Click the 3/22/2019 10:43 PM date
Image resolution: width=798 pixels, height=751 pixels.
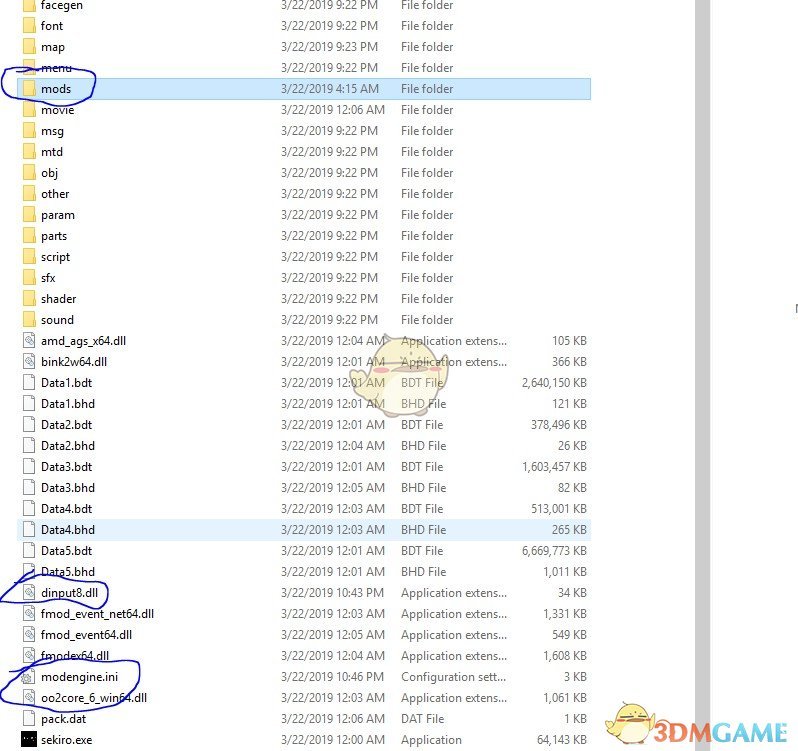coord(333,593)
